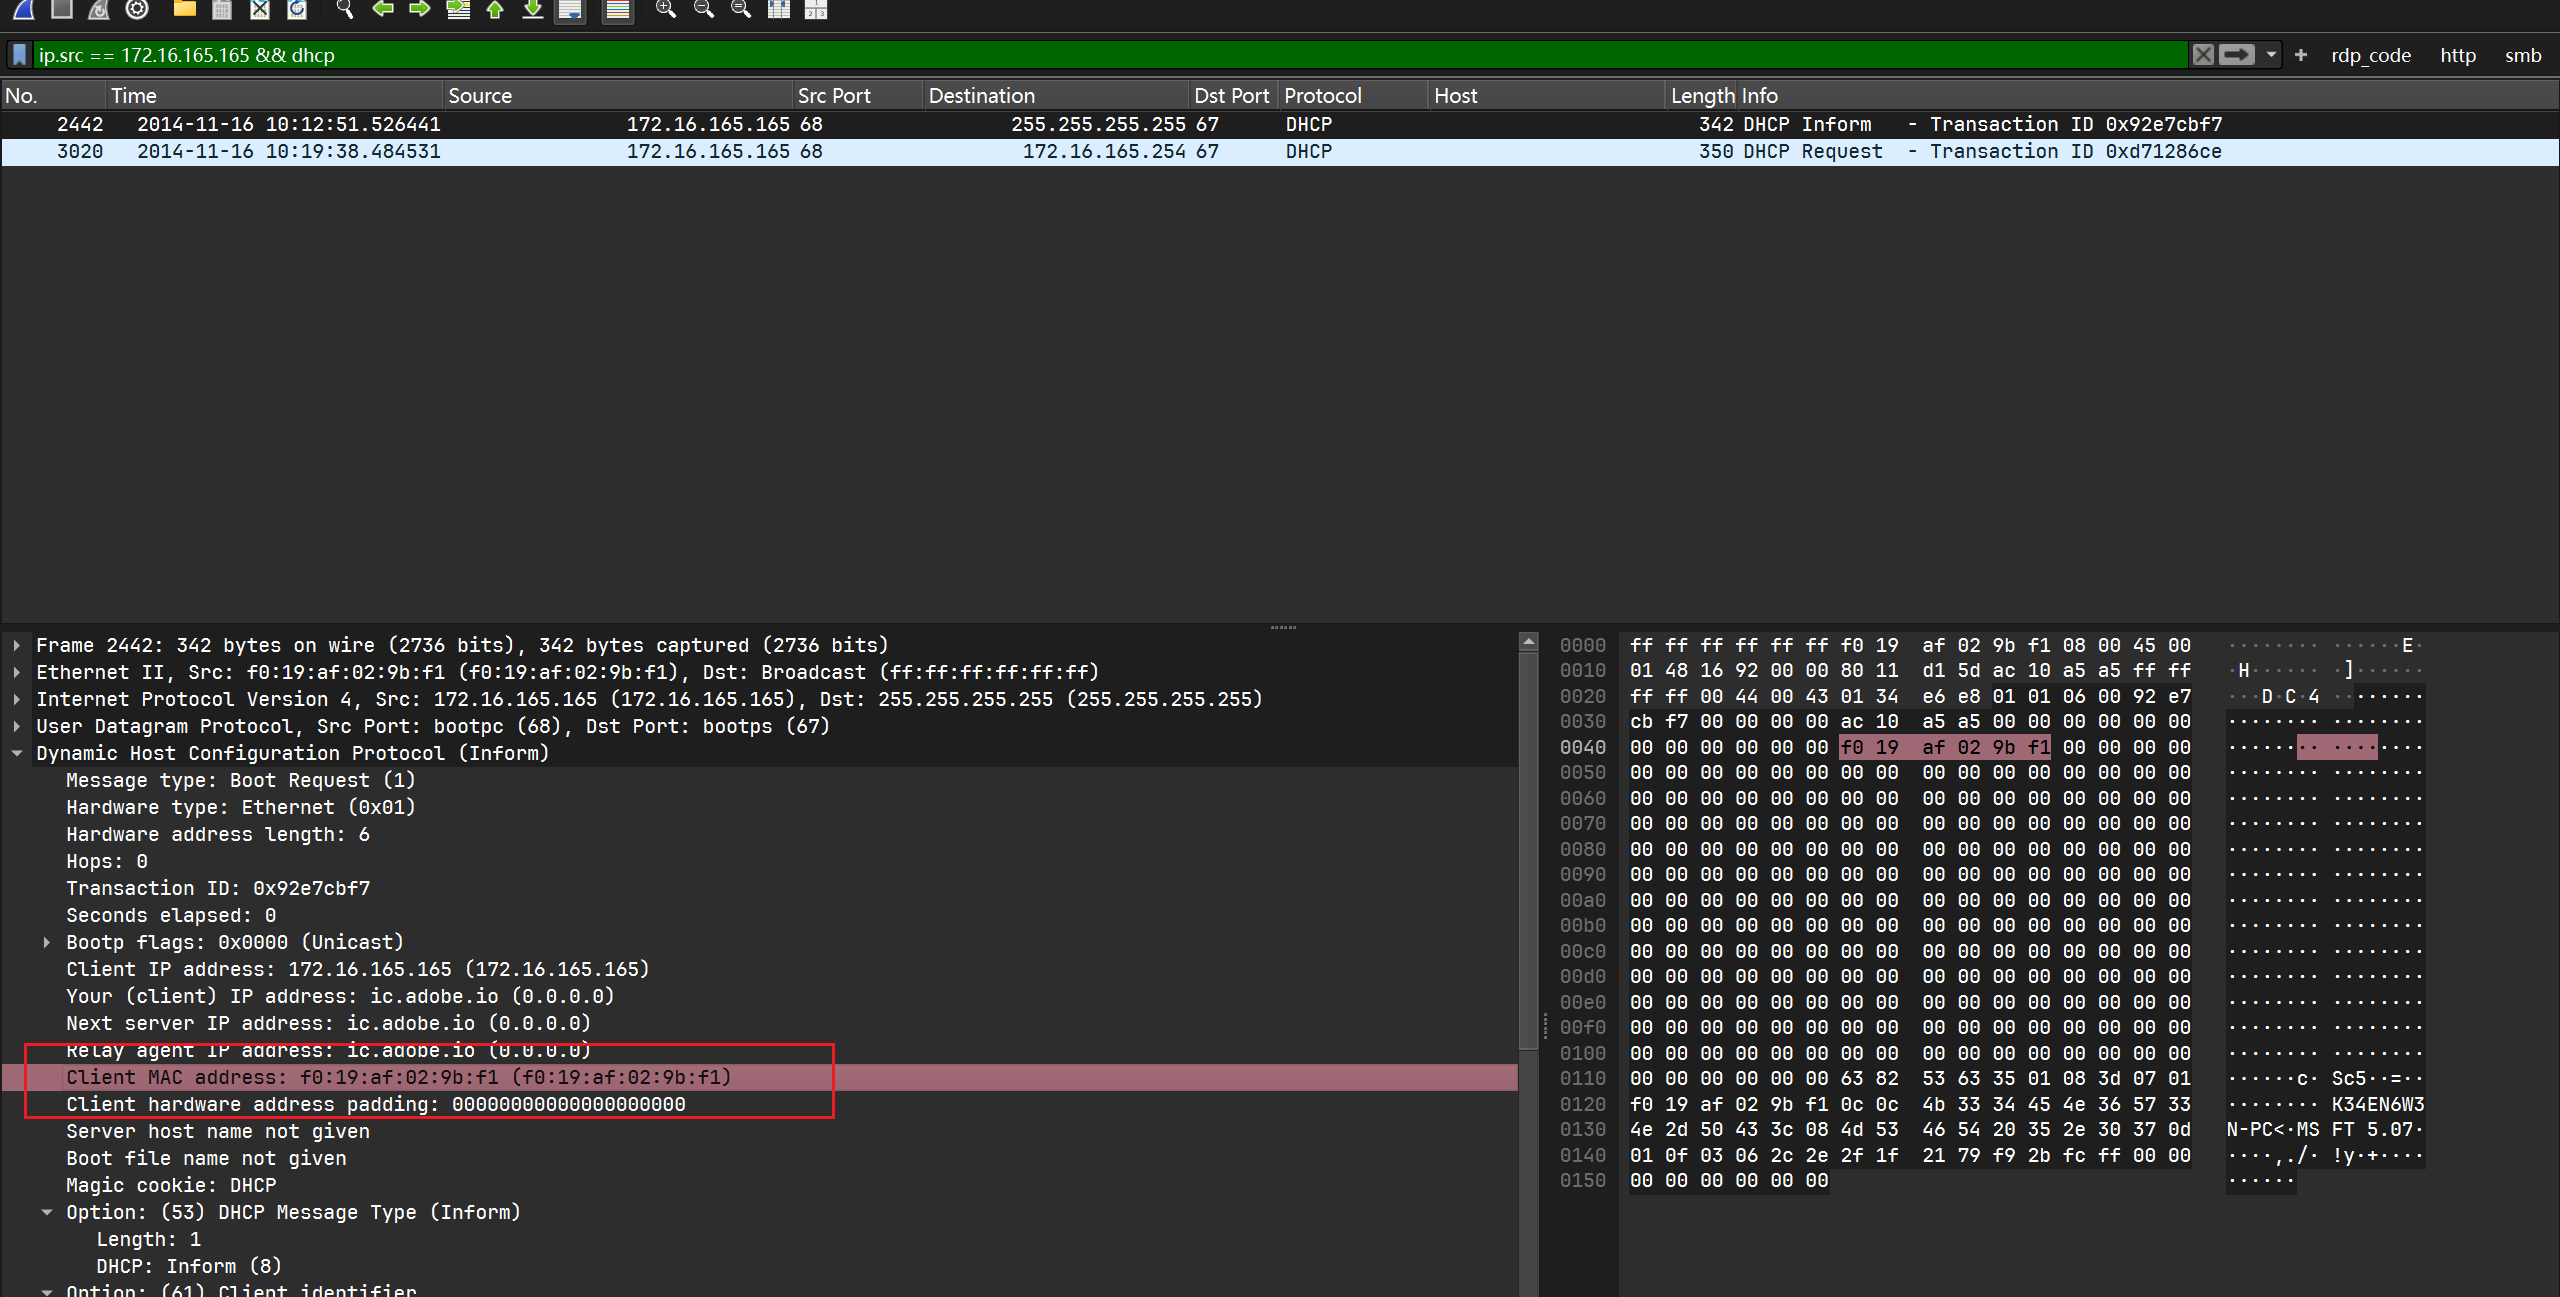Open capture options gear icon
The image size is (2560, 1297).
pyautogui.click(x=137, y=10)
